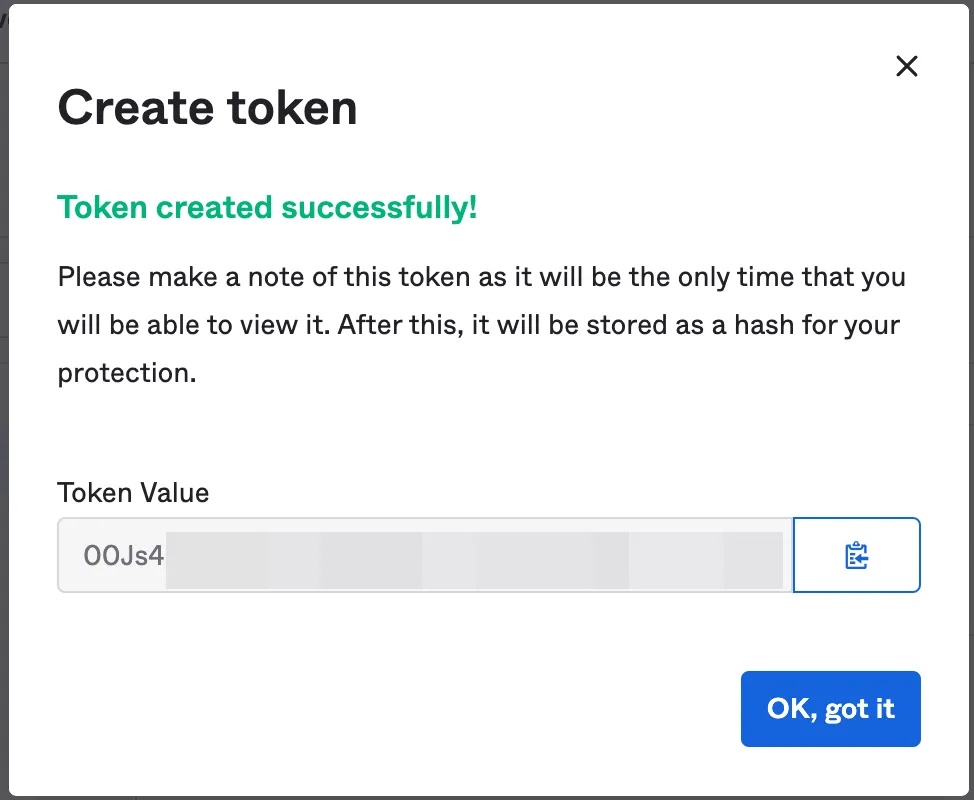
Task: Click the dimmed backdrop left of the dialog
Action: (x=4, y=400)
